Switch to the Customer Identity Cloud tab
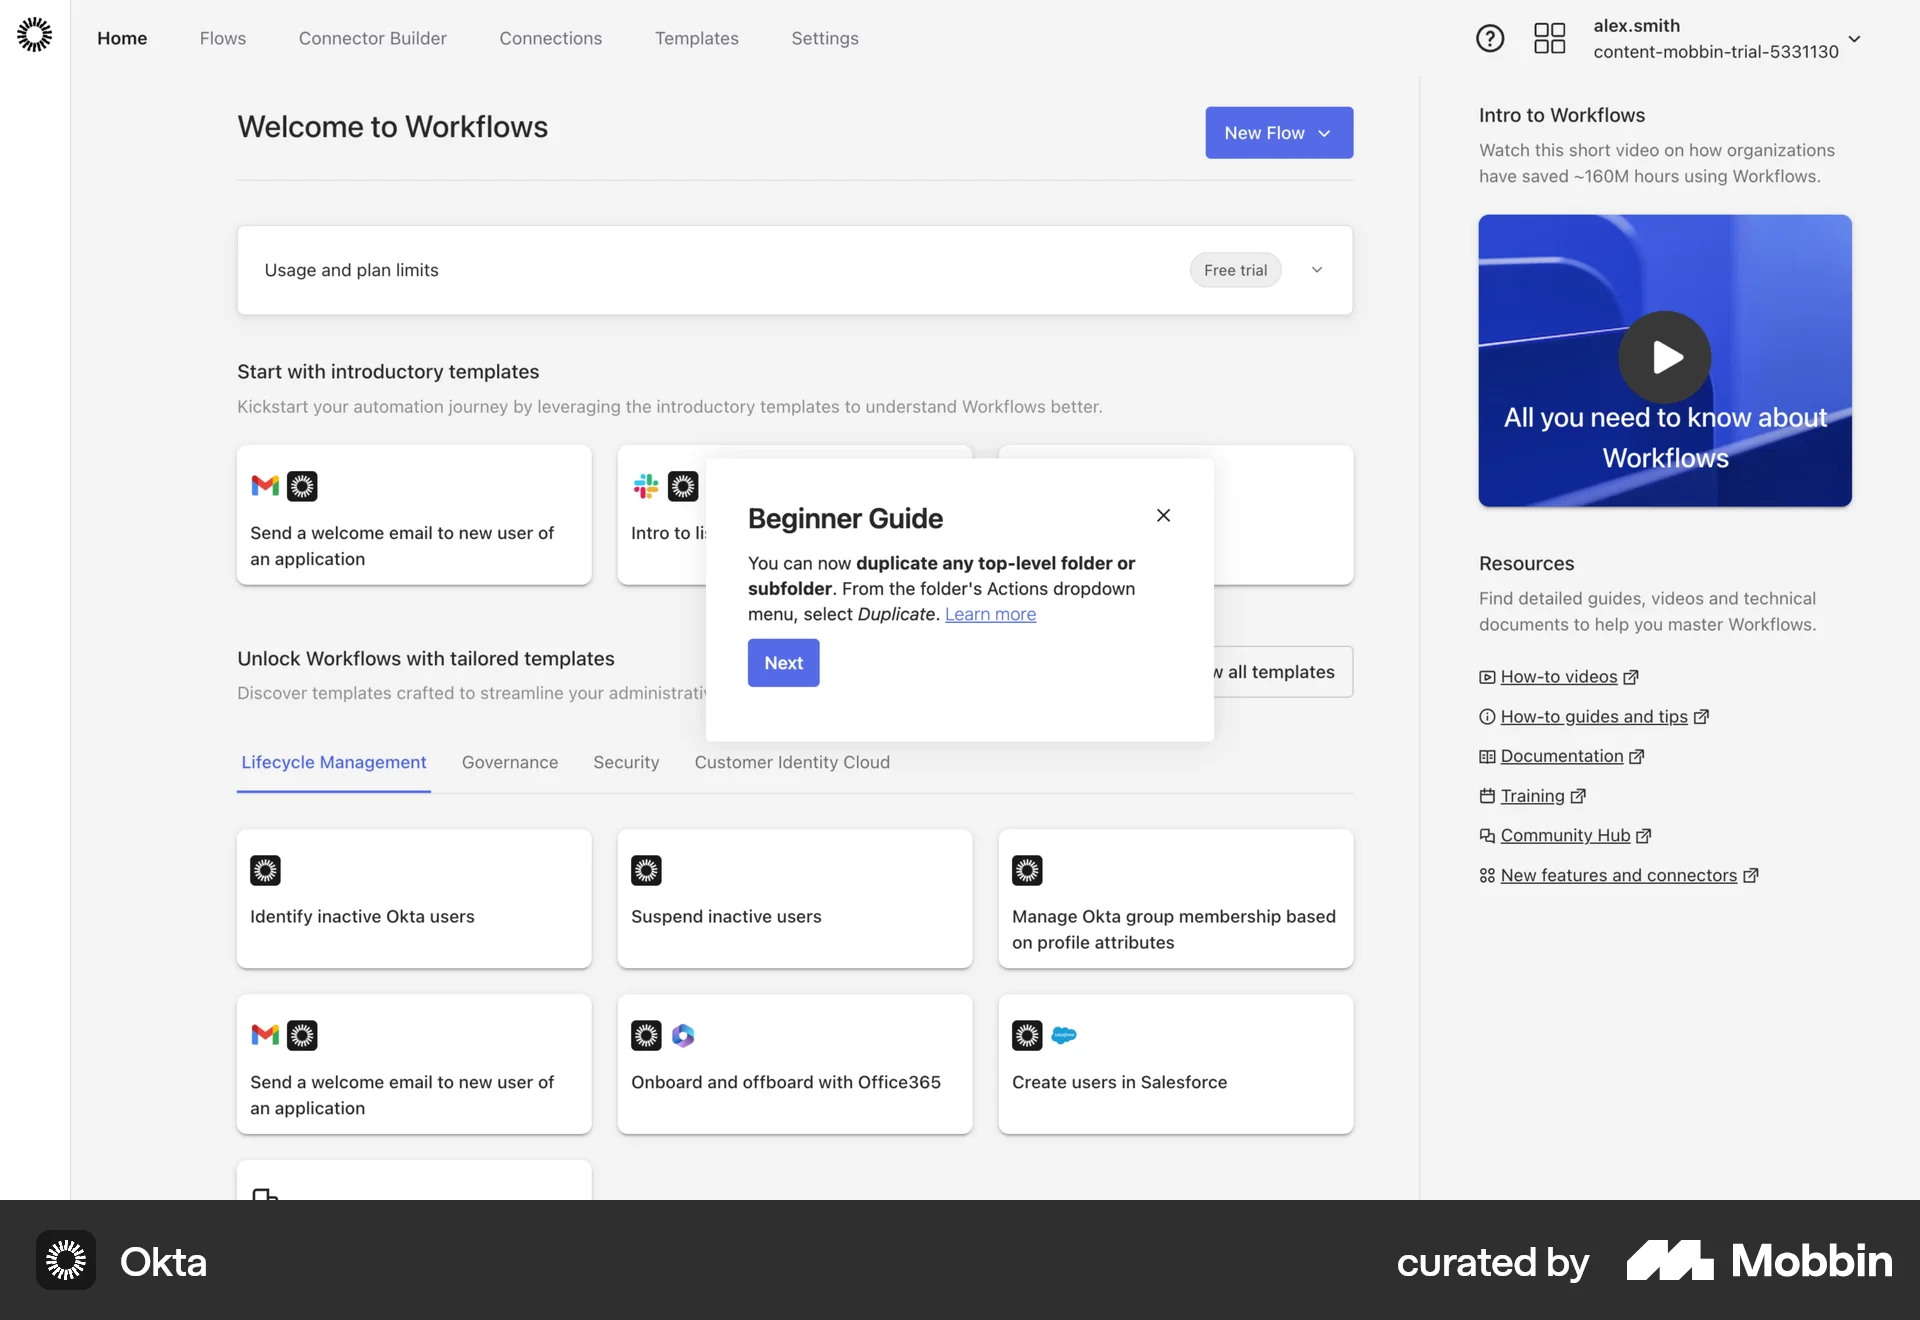Screen dimensions: 1920x1320 (x=791, y=762)
